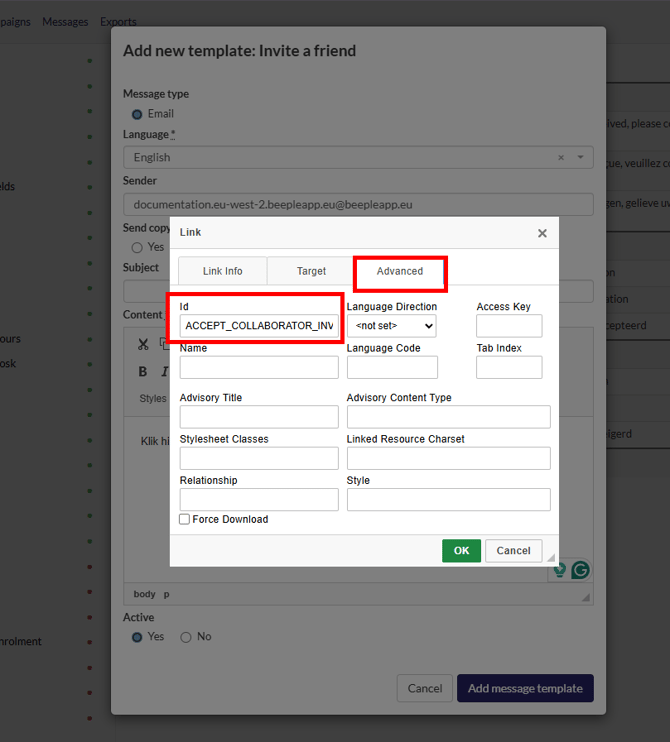Screen dimensions: 670x742
Task: Open the Grammarly icon in the editor
Action: [x=580, y=570]
